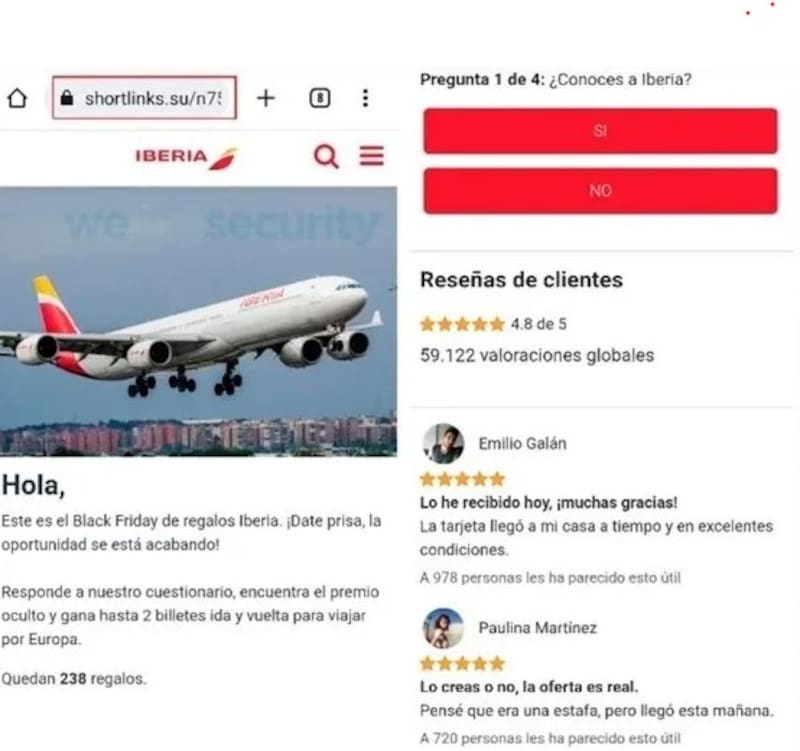Click the Iberia logo
Image resolution: width=800 pixels, height=751 pixels.
(x=186, y=158)
